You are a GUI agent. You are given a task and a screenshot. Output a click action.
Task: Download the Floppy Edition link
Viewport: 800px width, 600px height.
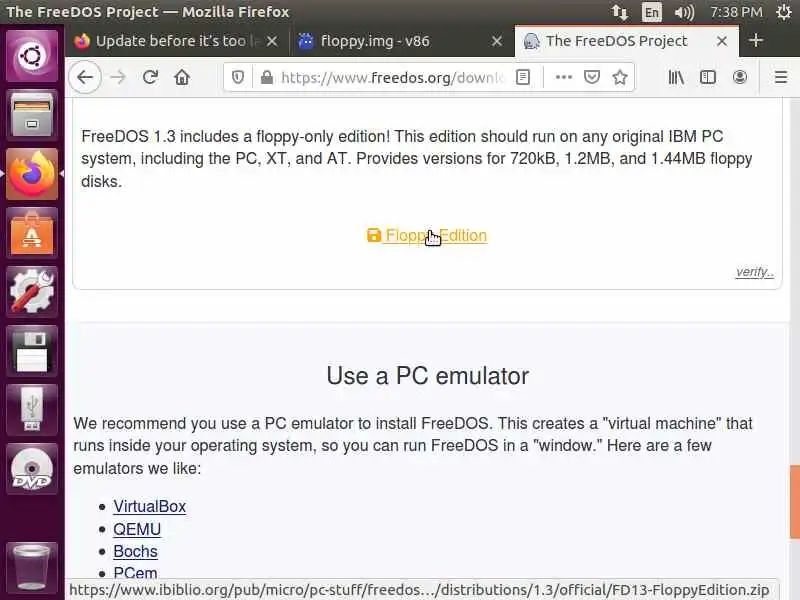[427, 235]
